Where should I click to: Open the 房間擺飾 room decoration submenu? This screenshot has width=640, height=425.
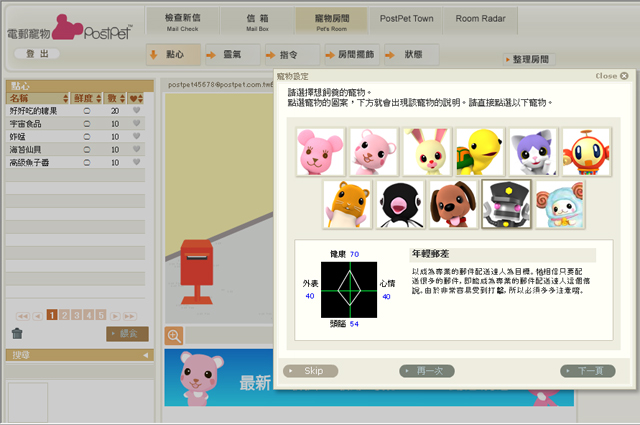[x=352, y=55]
